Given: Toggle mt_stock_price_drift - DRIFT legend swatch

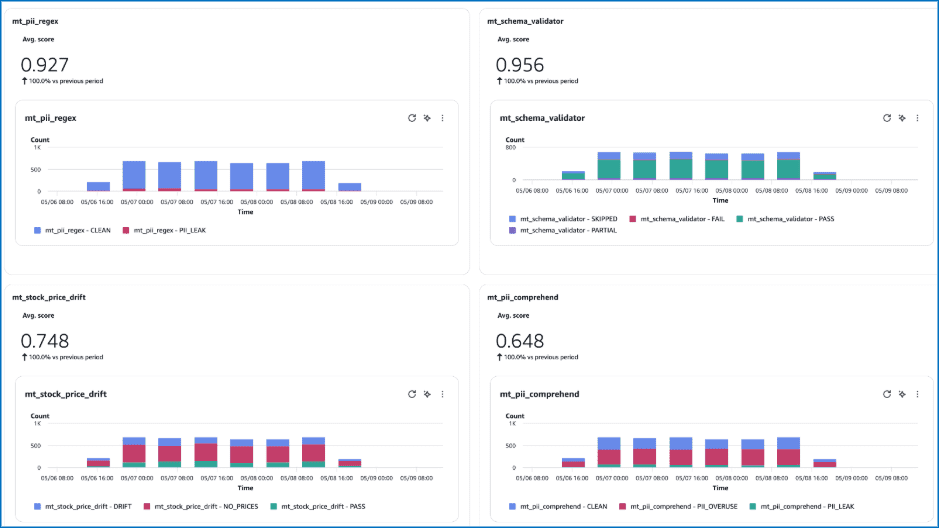Looking at the screenshot, I should [37, 506].
